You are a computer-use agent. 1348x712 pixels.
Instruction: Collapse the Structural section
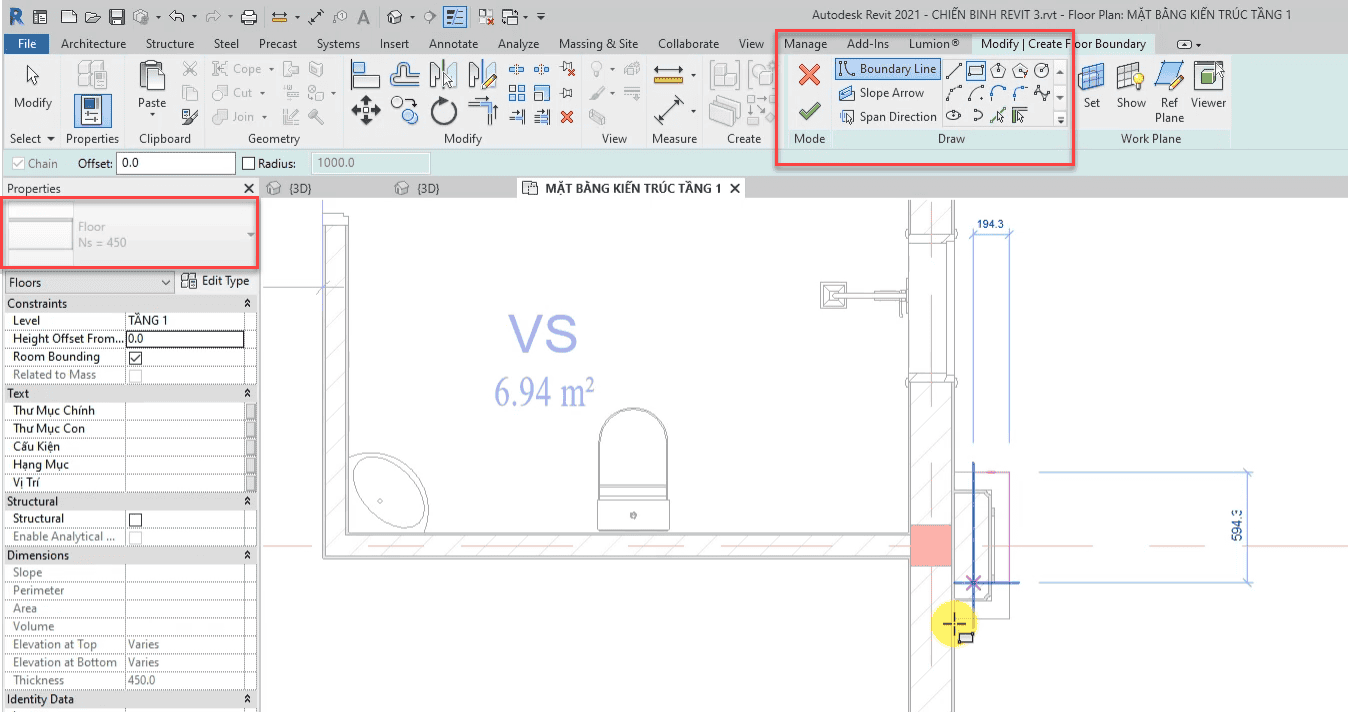pyautogui.click(x=248, y=501)
